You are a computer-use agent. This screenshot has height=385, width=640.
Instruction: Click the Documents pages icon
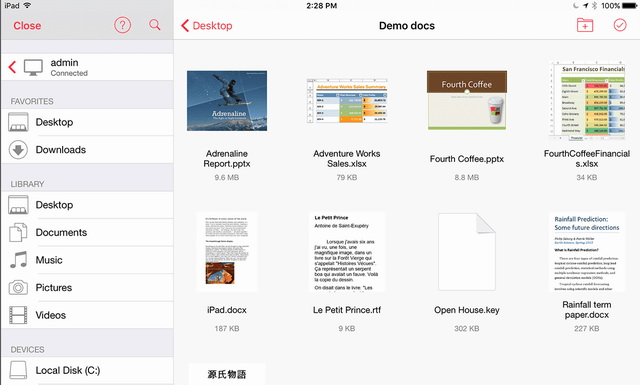coord(18,232)
